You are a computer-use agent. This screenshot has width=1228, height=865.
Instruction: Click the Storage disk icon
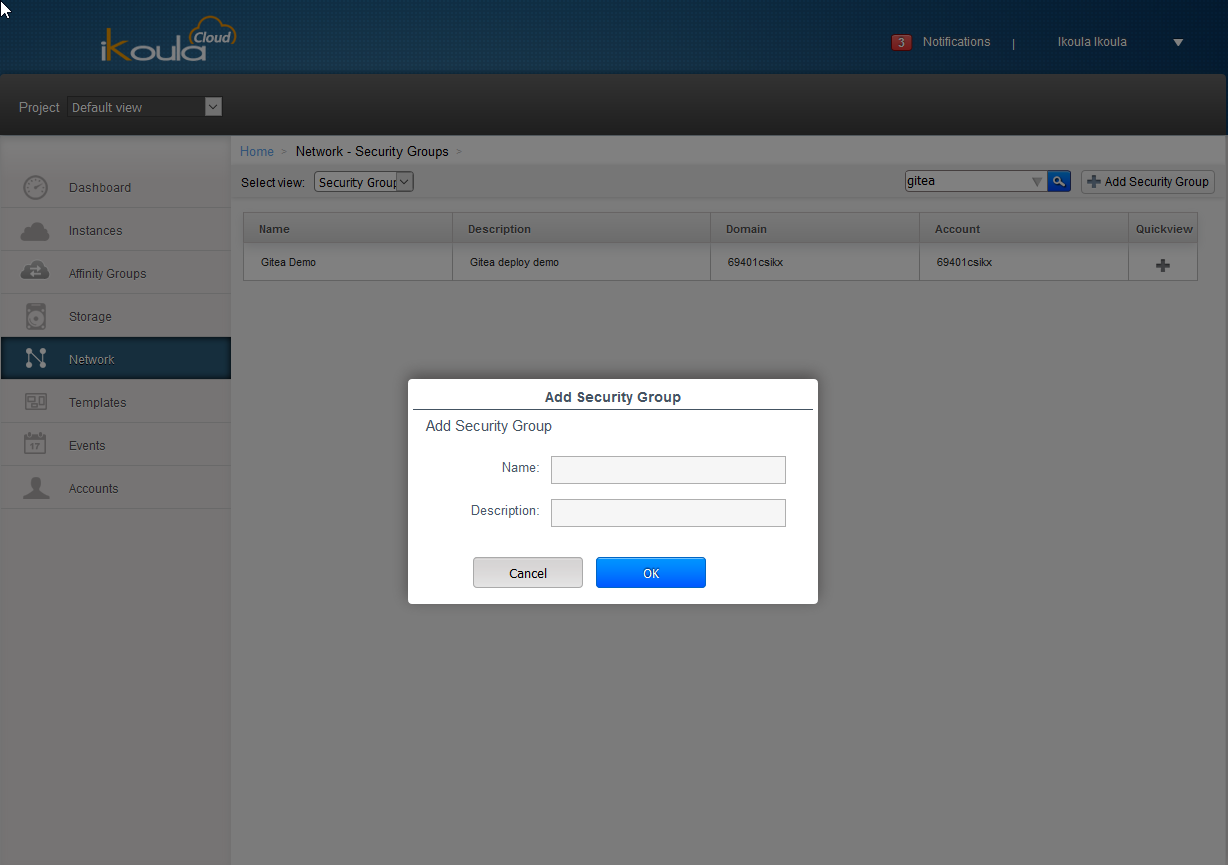(36, 316)
